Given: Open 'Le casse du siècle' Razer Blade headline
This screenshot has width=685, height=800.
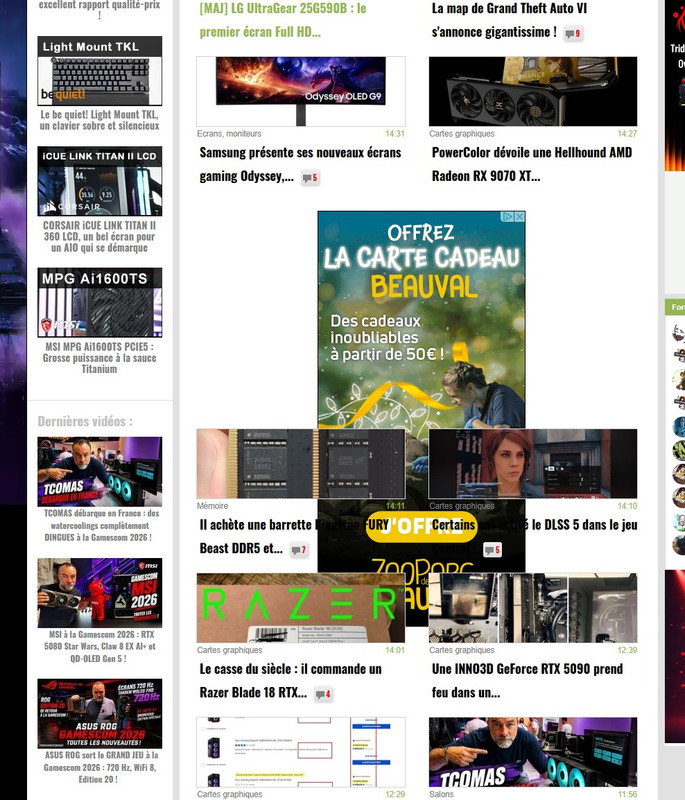Looking at the screenshot, I should click(x=290, y=681).
